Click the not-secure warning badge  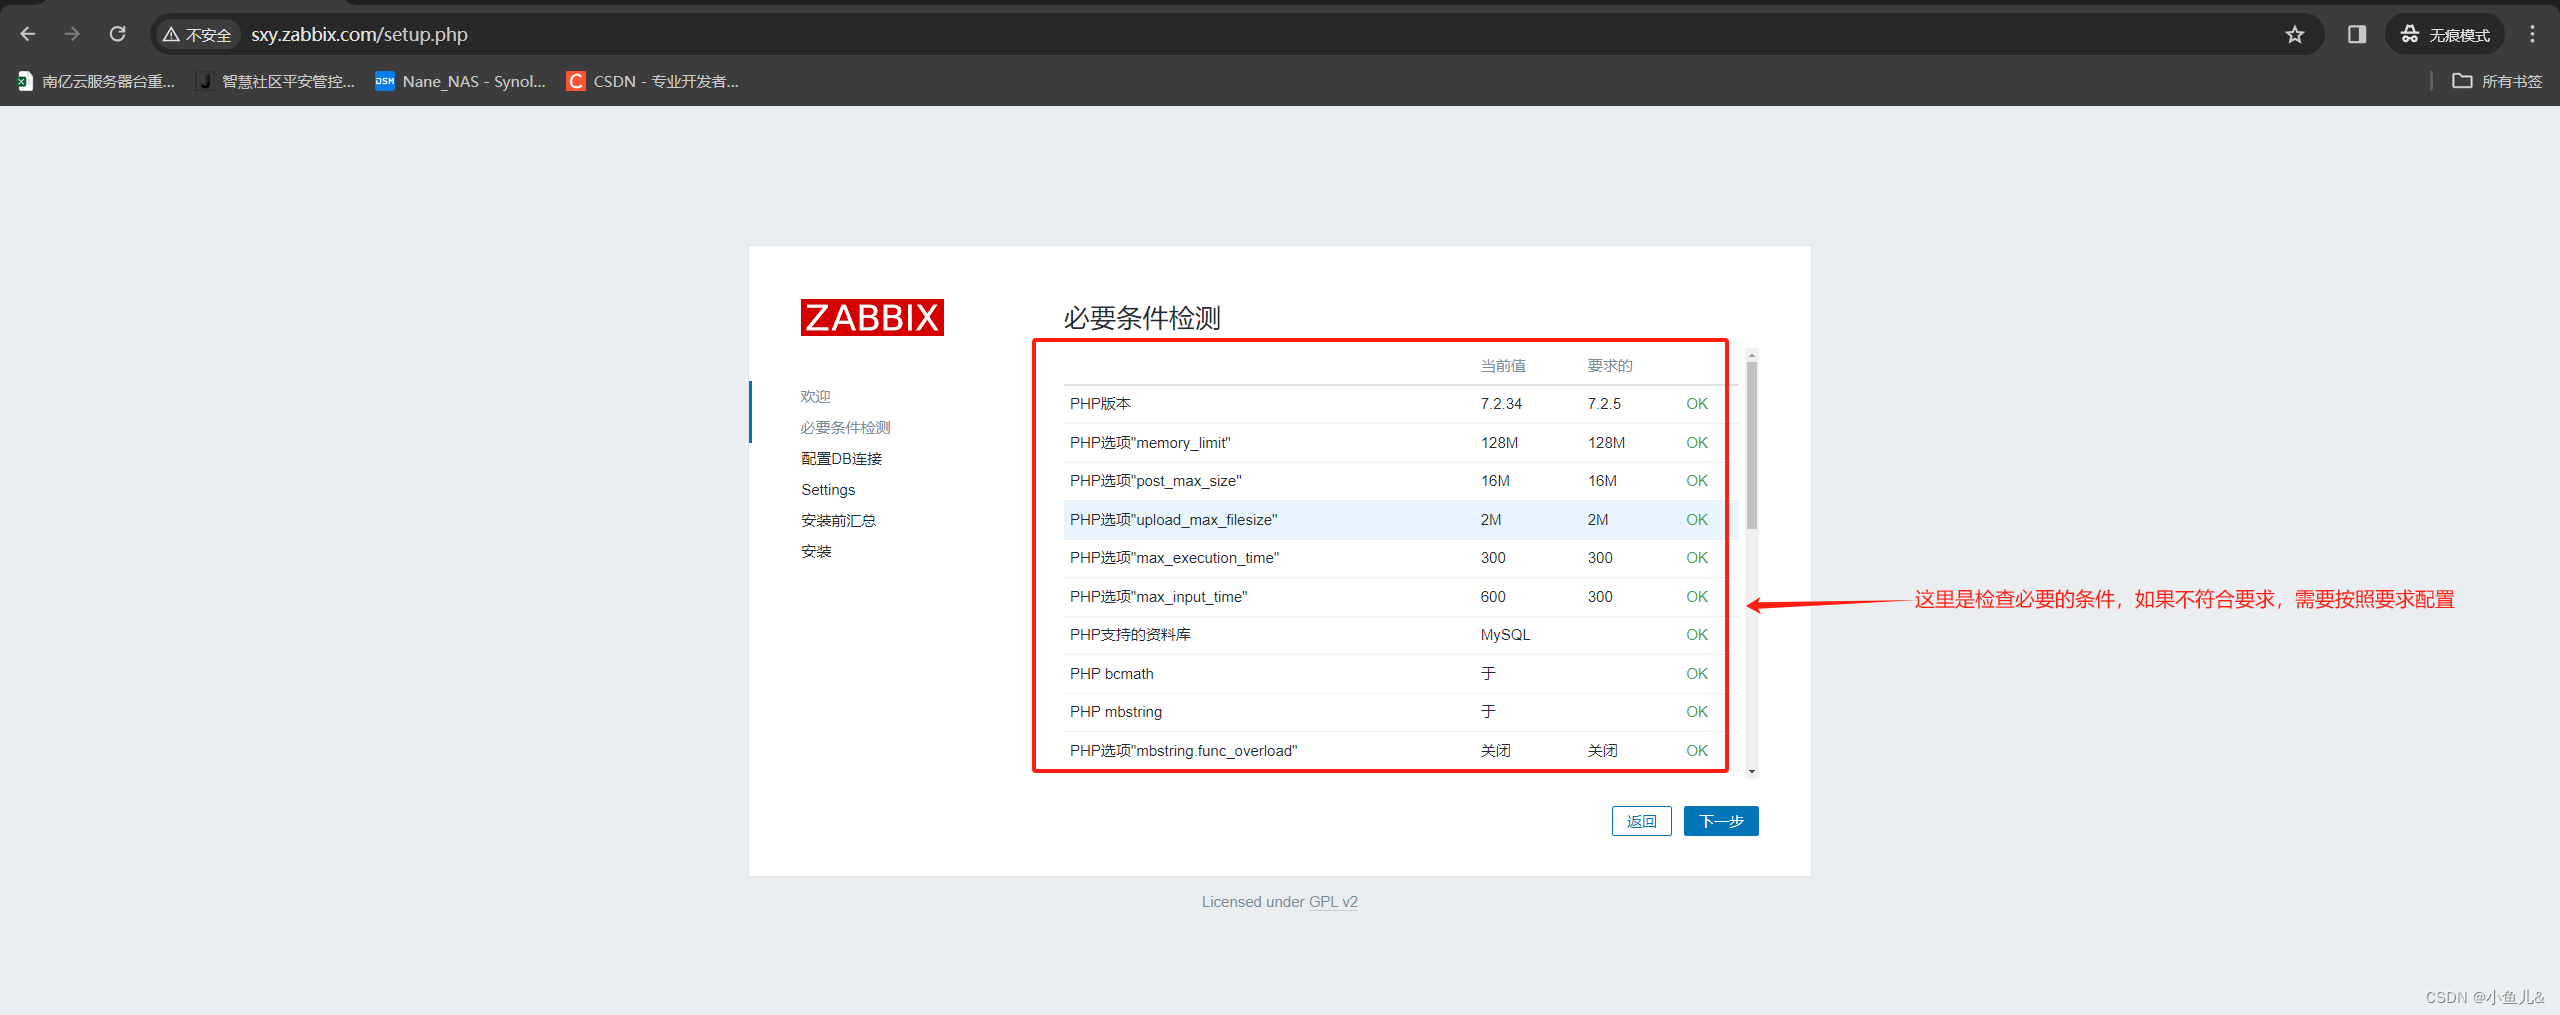(x=197, y=35)
